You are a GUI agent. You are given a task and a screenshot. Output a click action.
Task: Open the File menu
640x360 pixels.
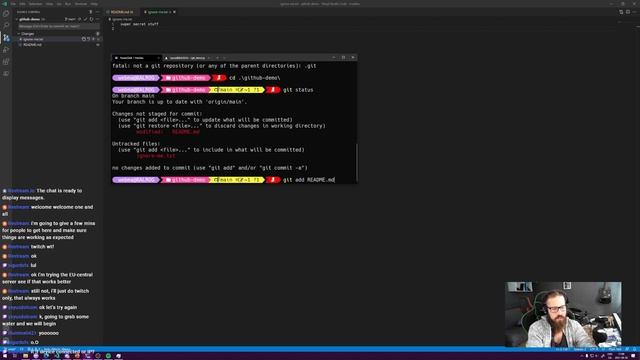pos(13,4)
